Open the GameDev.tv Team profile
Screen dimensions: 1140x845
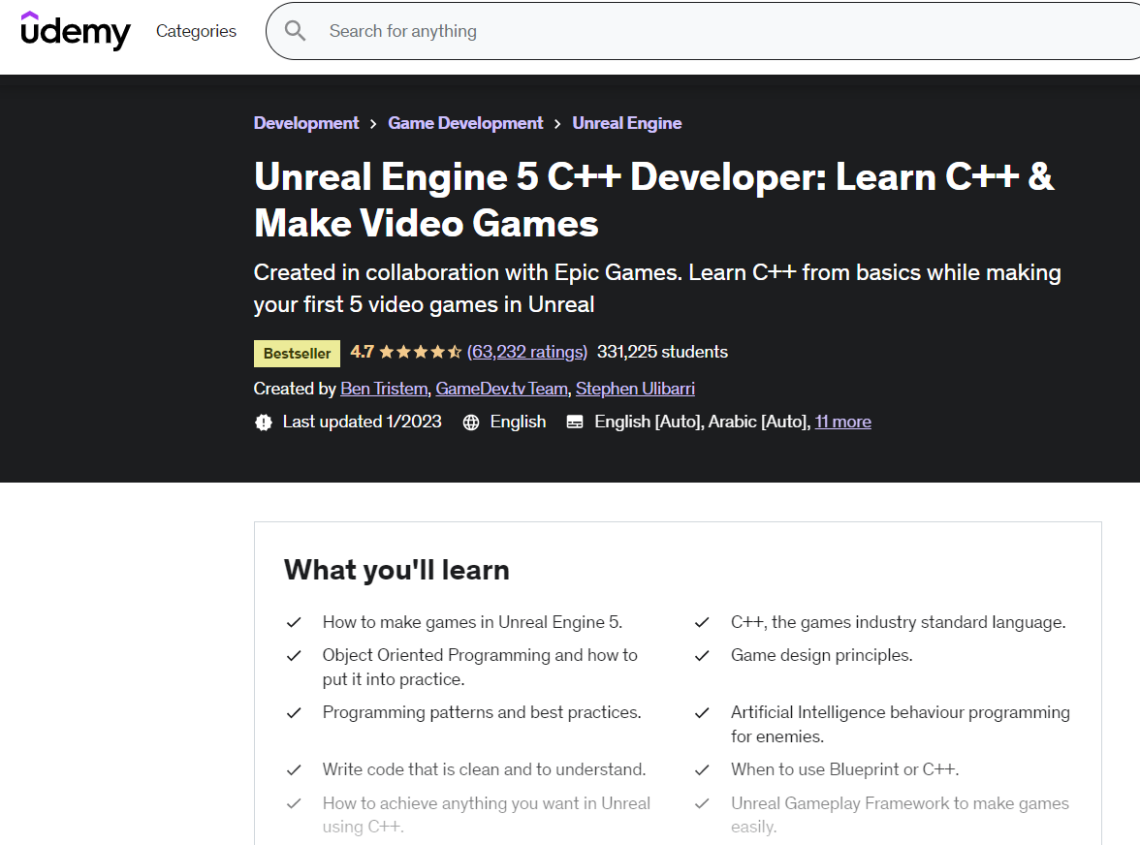point(501,389)
